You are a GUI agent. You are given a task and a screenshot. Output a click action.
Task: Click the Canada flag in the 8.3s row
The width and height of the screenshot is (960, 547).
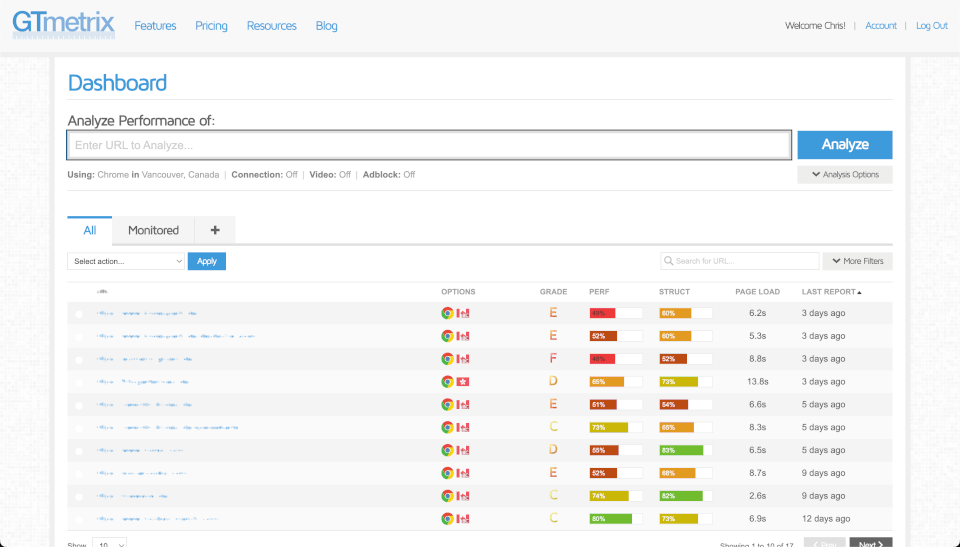(463, 428)
